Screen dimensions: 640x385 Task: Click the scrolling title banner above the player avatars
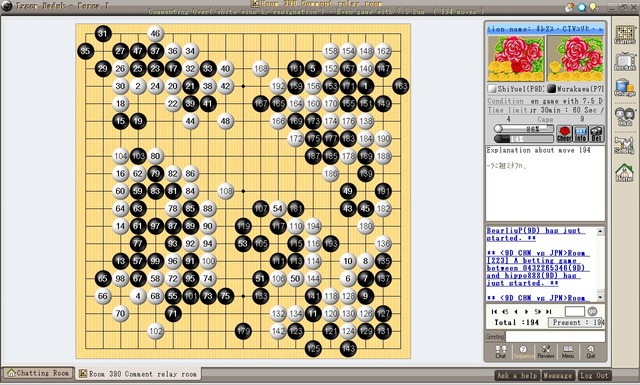coord(545,29)
